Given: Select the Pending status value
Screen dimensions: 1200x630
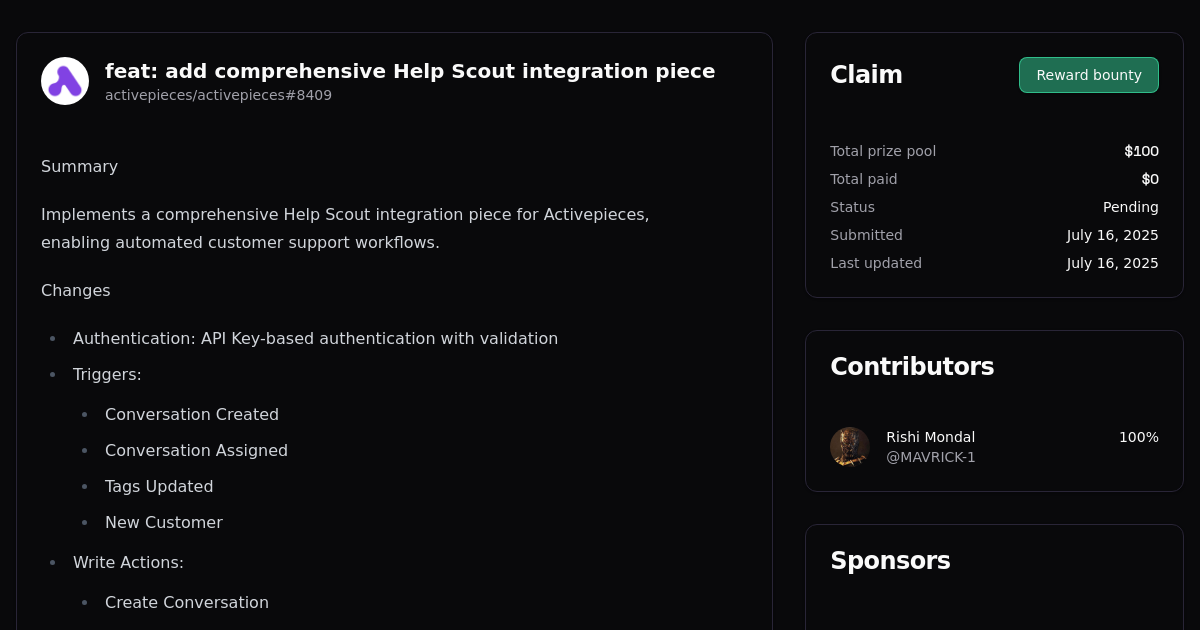Looking at the screenshot, I should 1130,207.
